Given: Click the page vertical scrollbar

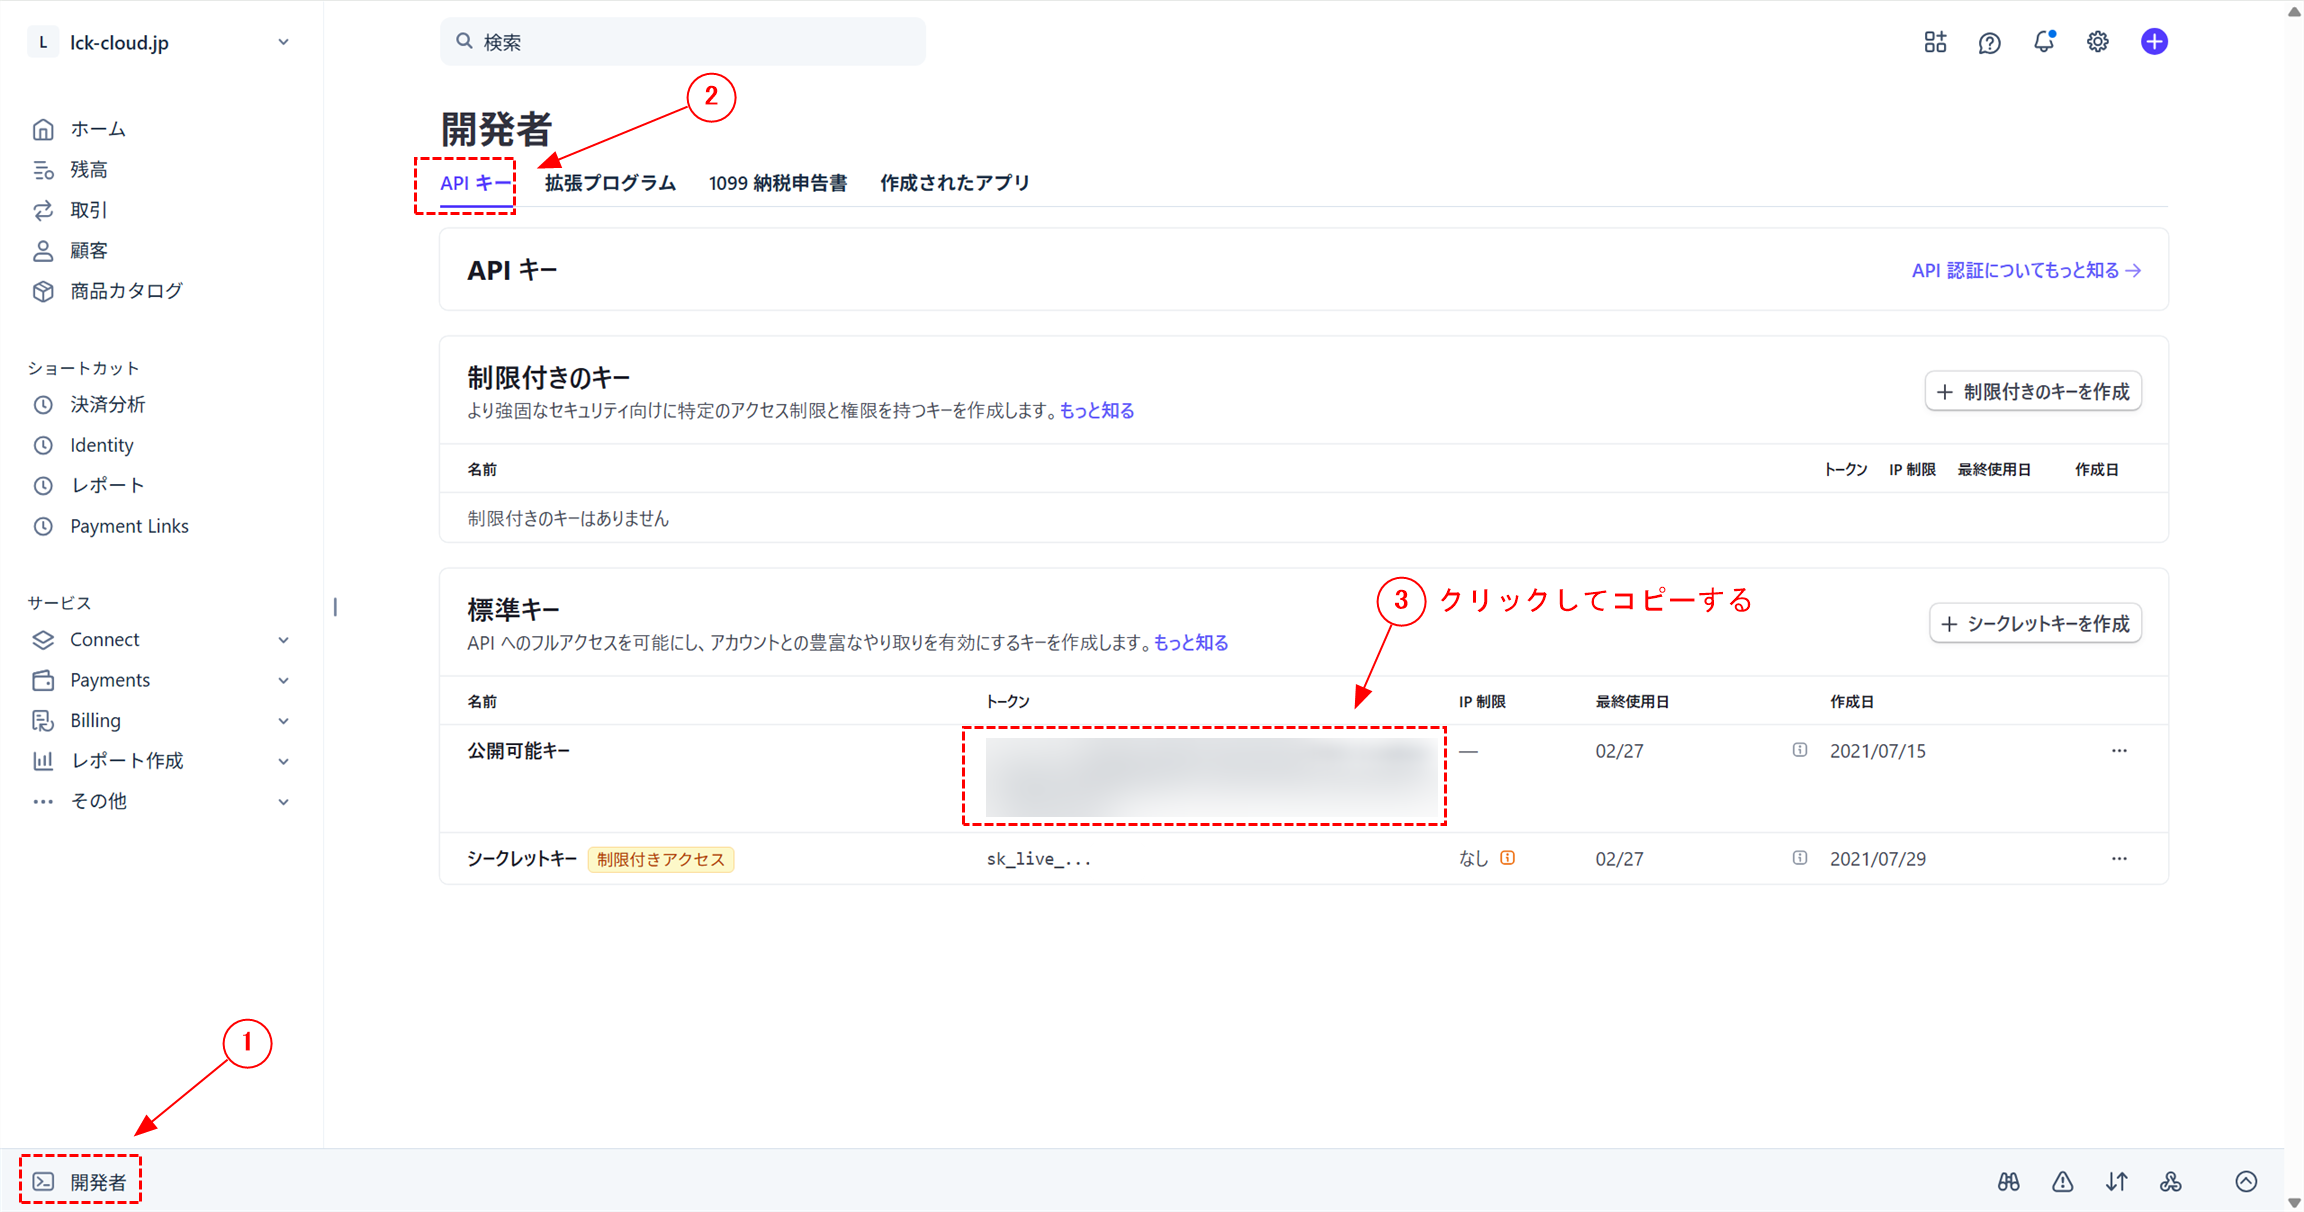Looking at the screenshot, I should click(2294, 606).
